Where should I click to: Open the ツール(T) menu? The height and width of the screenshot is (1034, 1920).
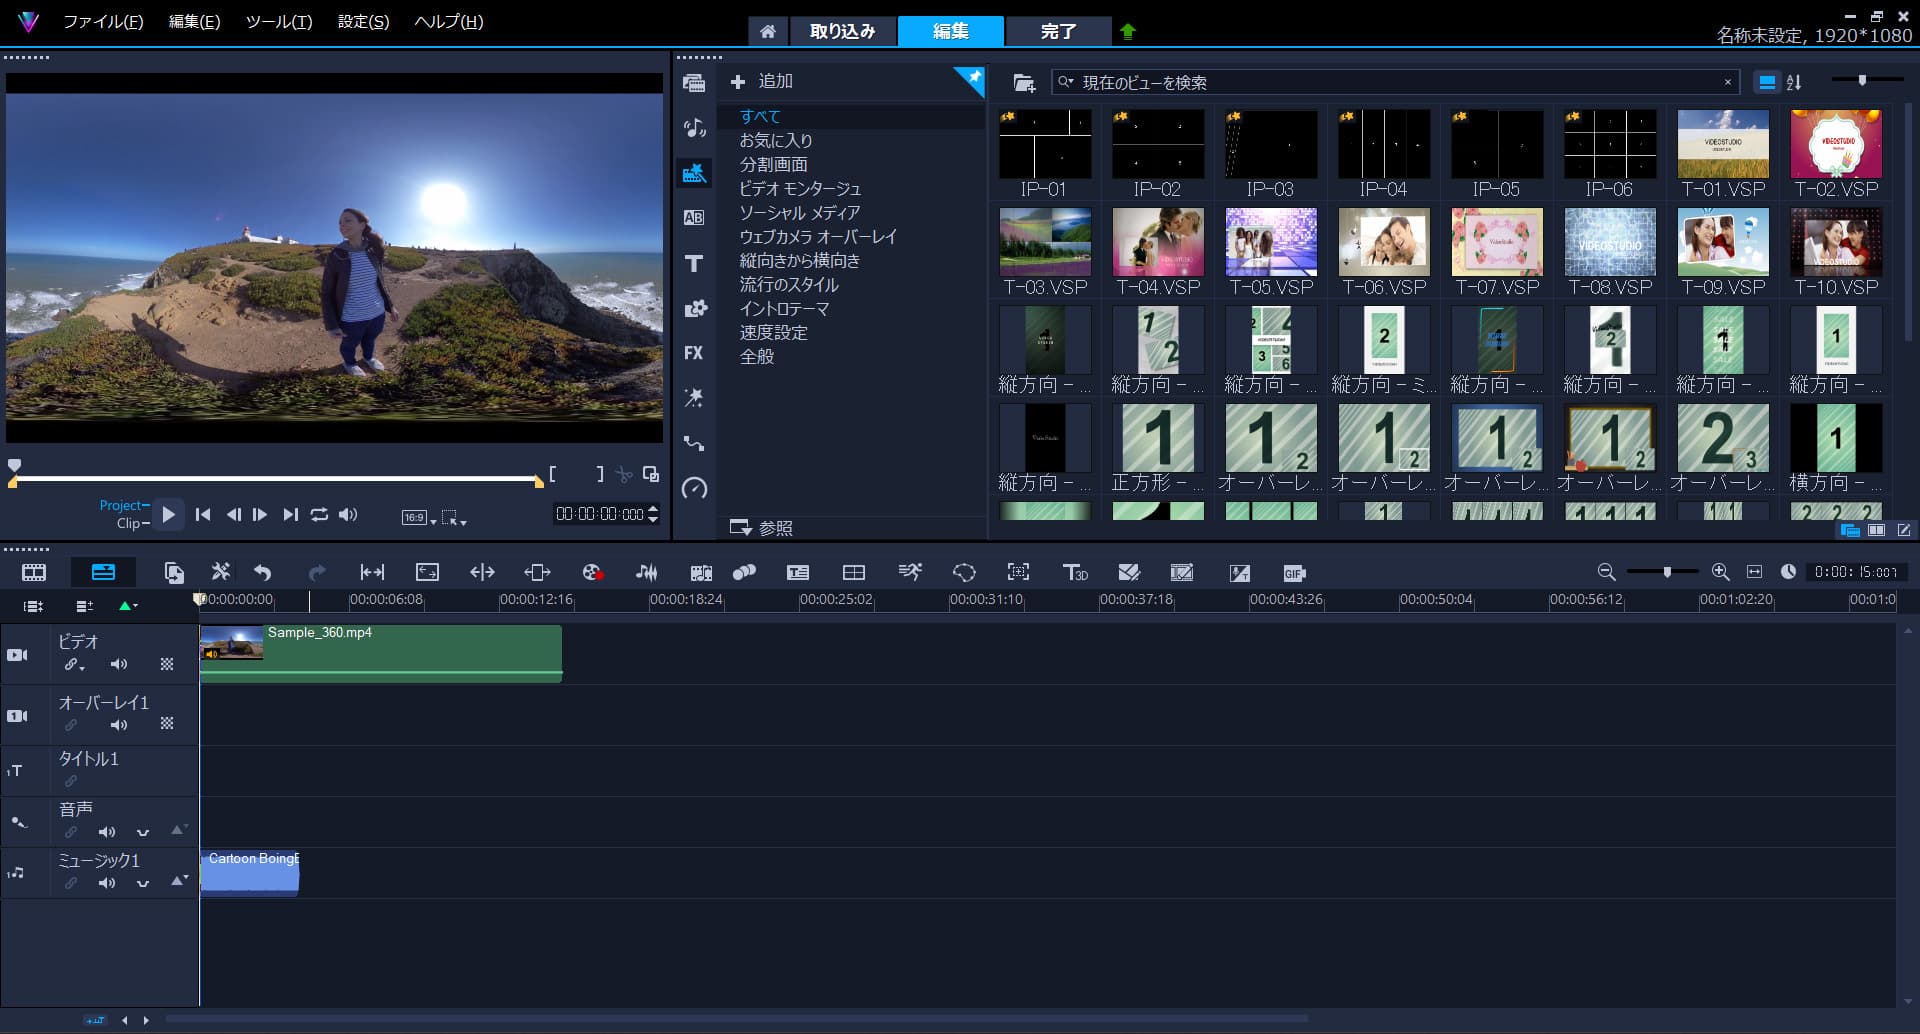point(279,21)
